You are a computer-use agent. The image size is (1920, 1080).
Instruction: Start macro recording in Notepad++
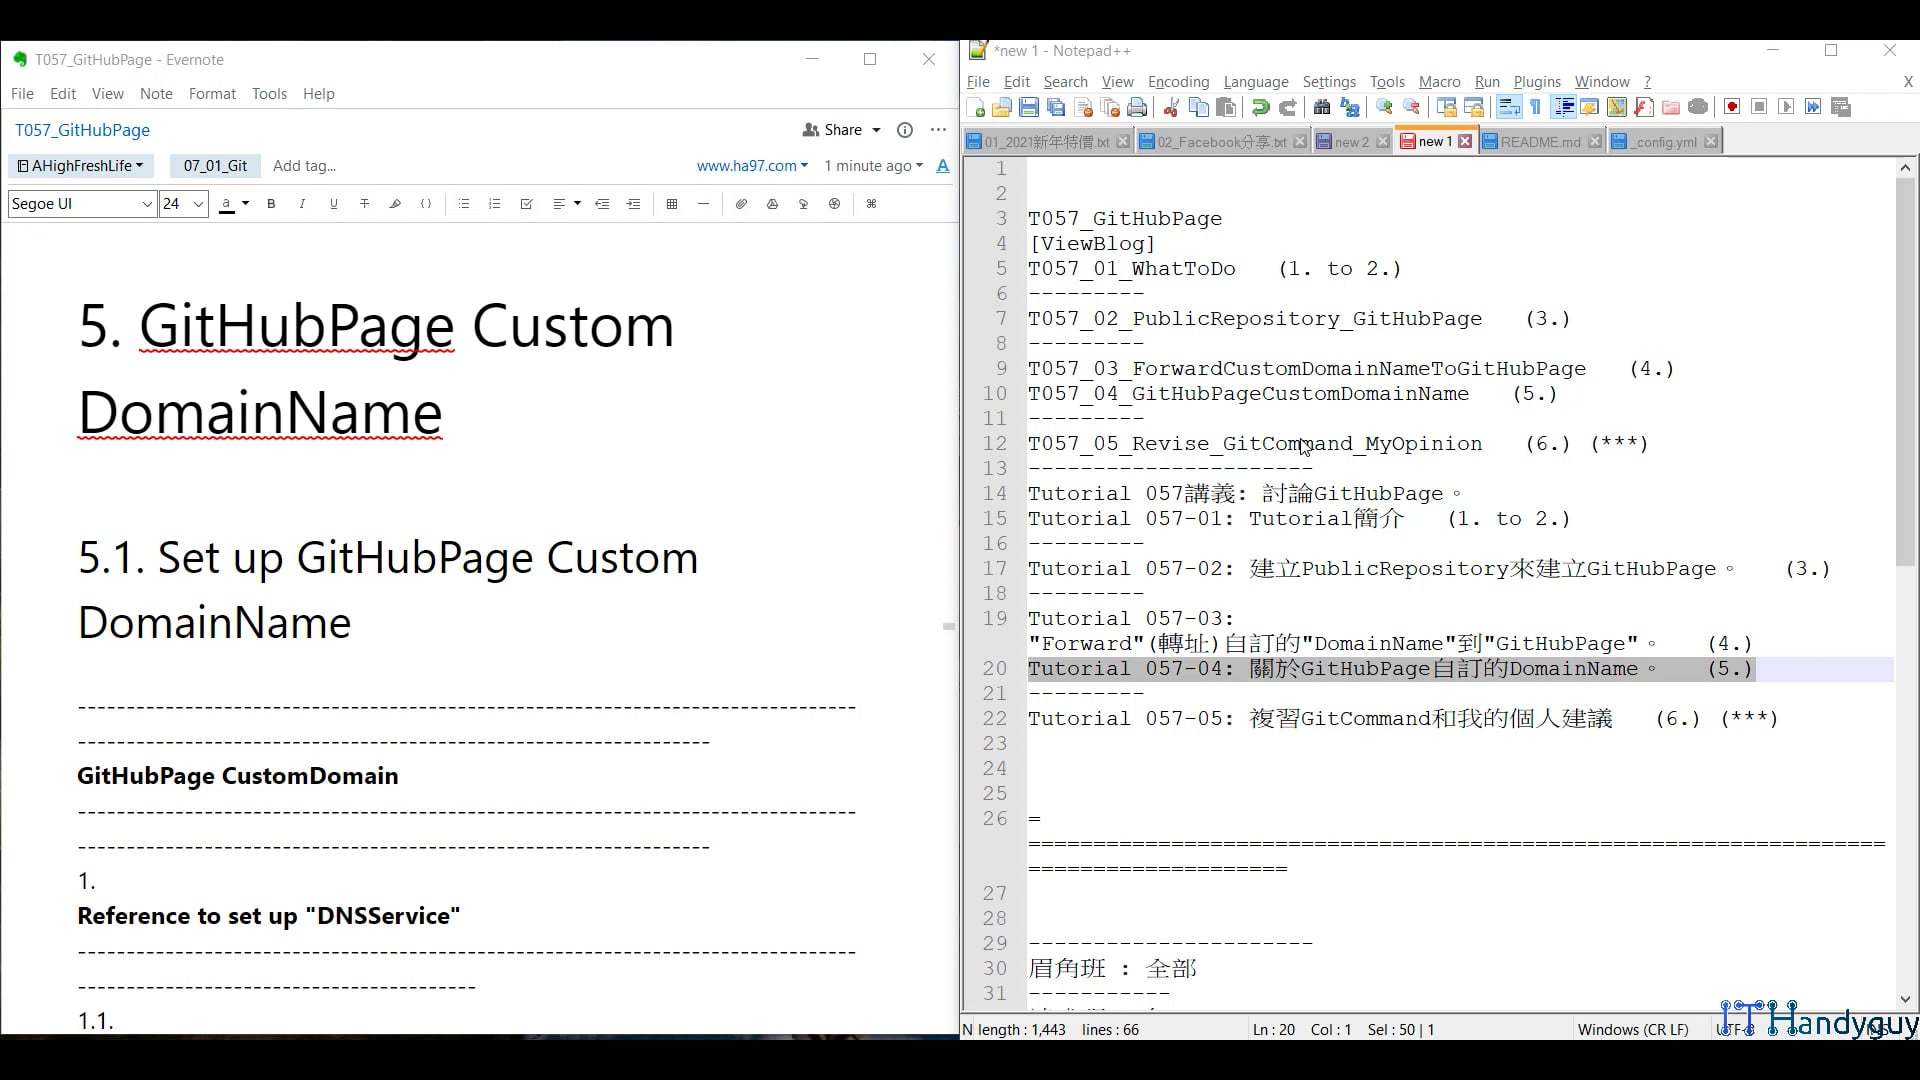tap(1732, 107)
